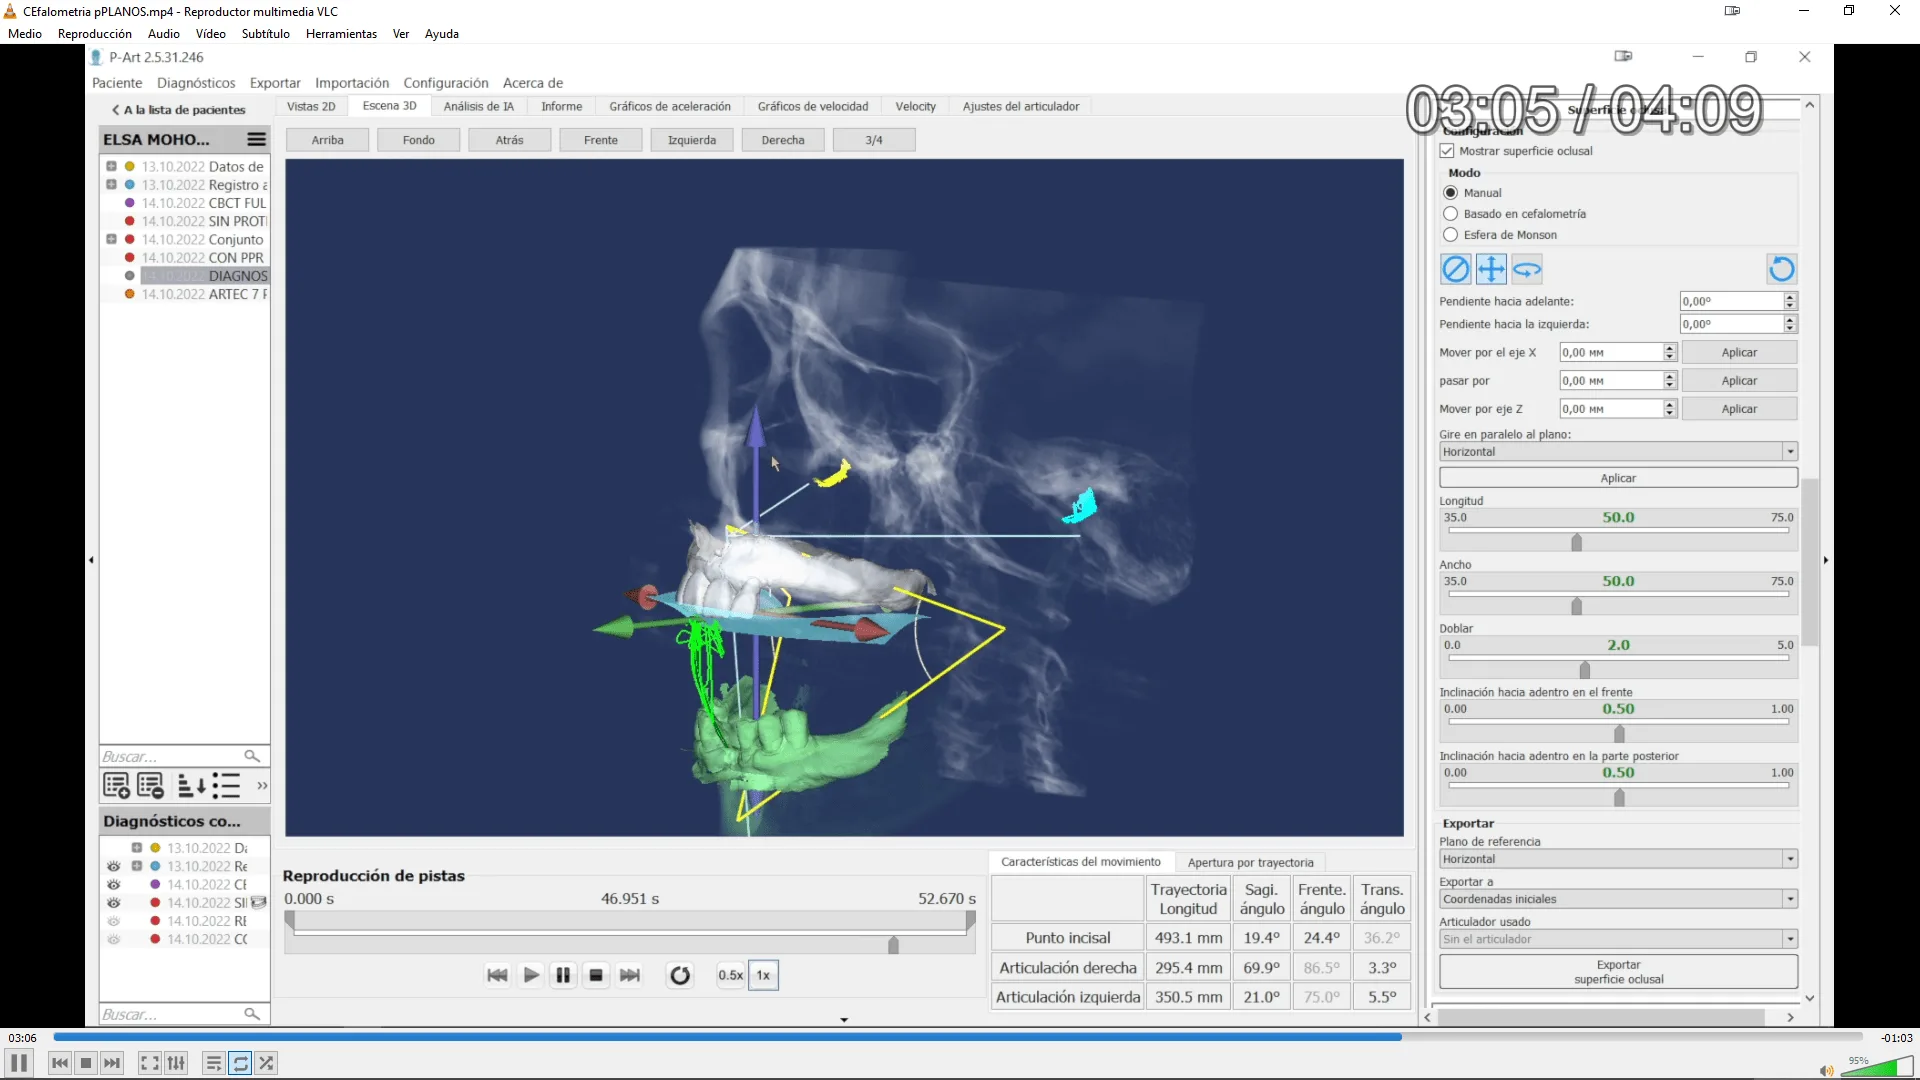
Task: Adjust the Doblar slider handle
Action: [x=1584, y=670]
